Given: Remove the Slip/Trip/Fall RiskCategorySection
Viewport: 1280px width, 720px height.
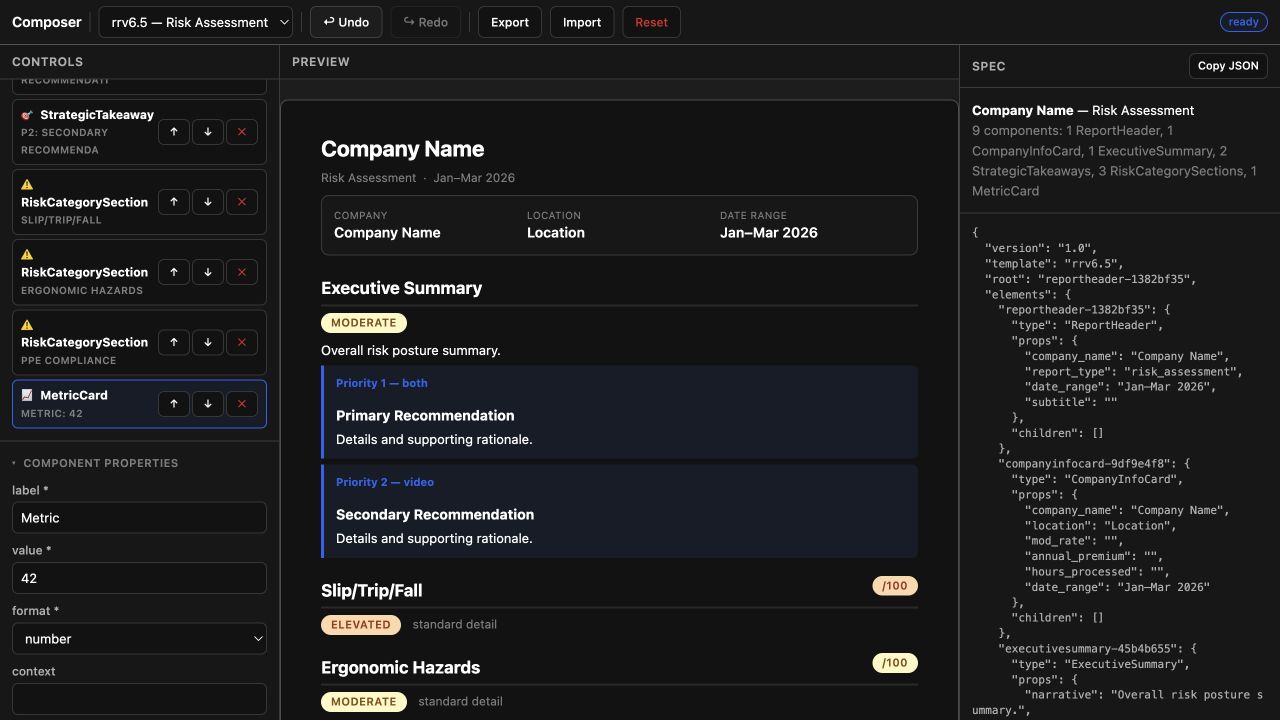Looking at the screenshot, I should pyautogui.click(x=242, y=202).
